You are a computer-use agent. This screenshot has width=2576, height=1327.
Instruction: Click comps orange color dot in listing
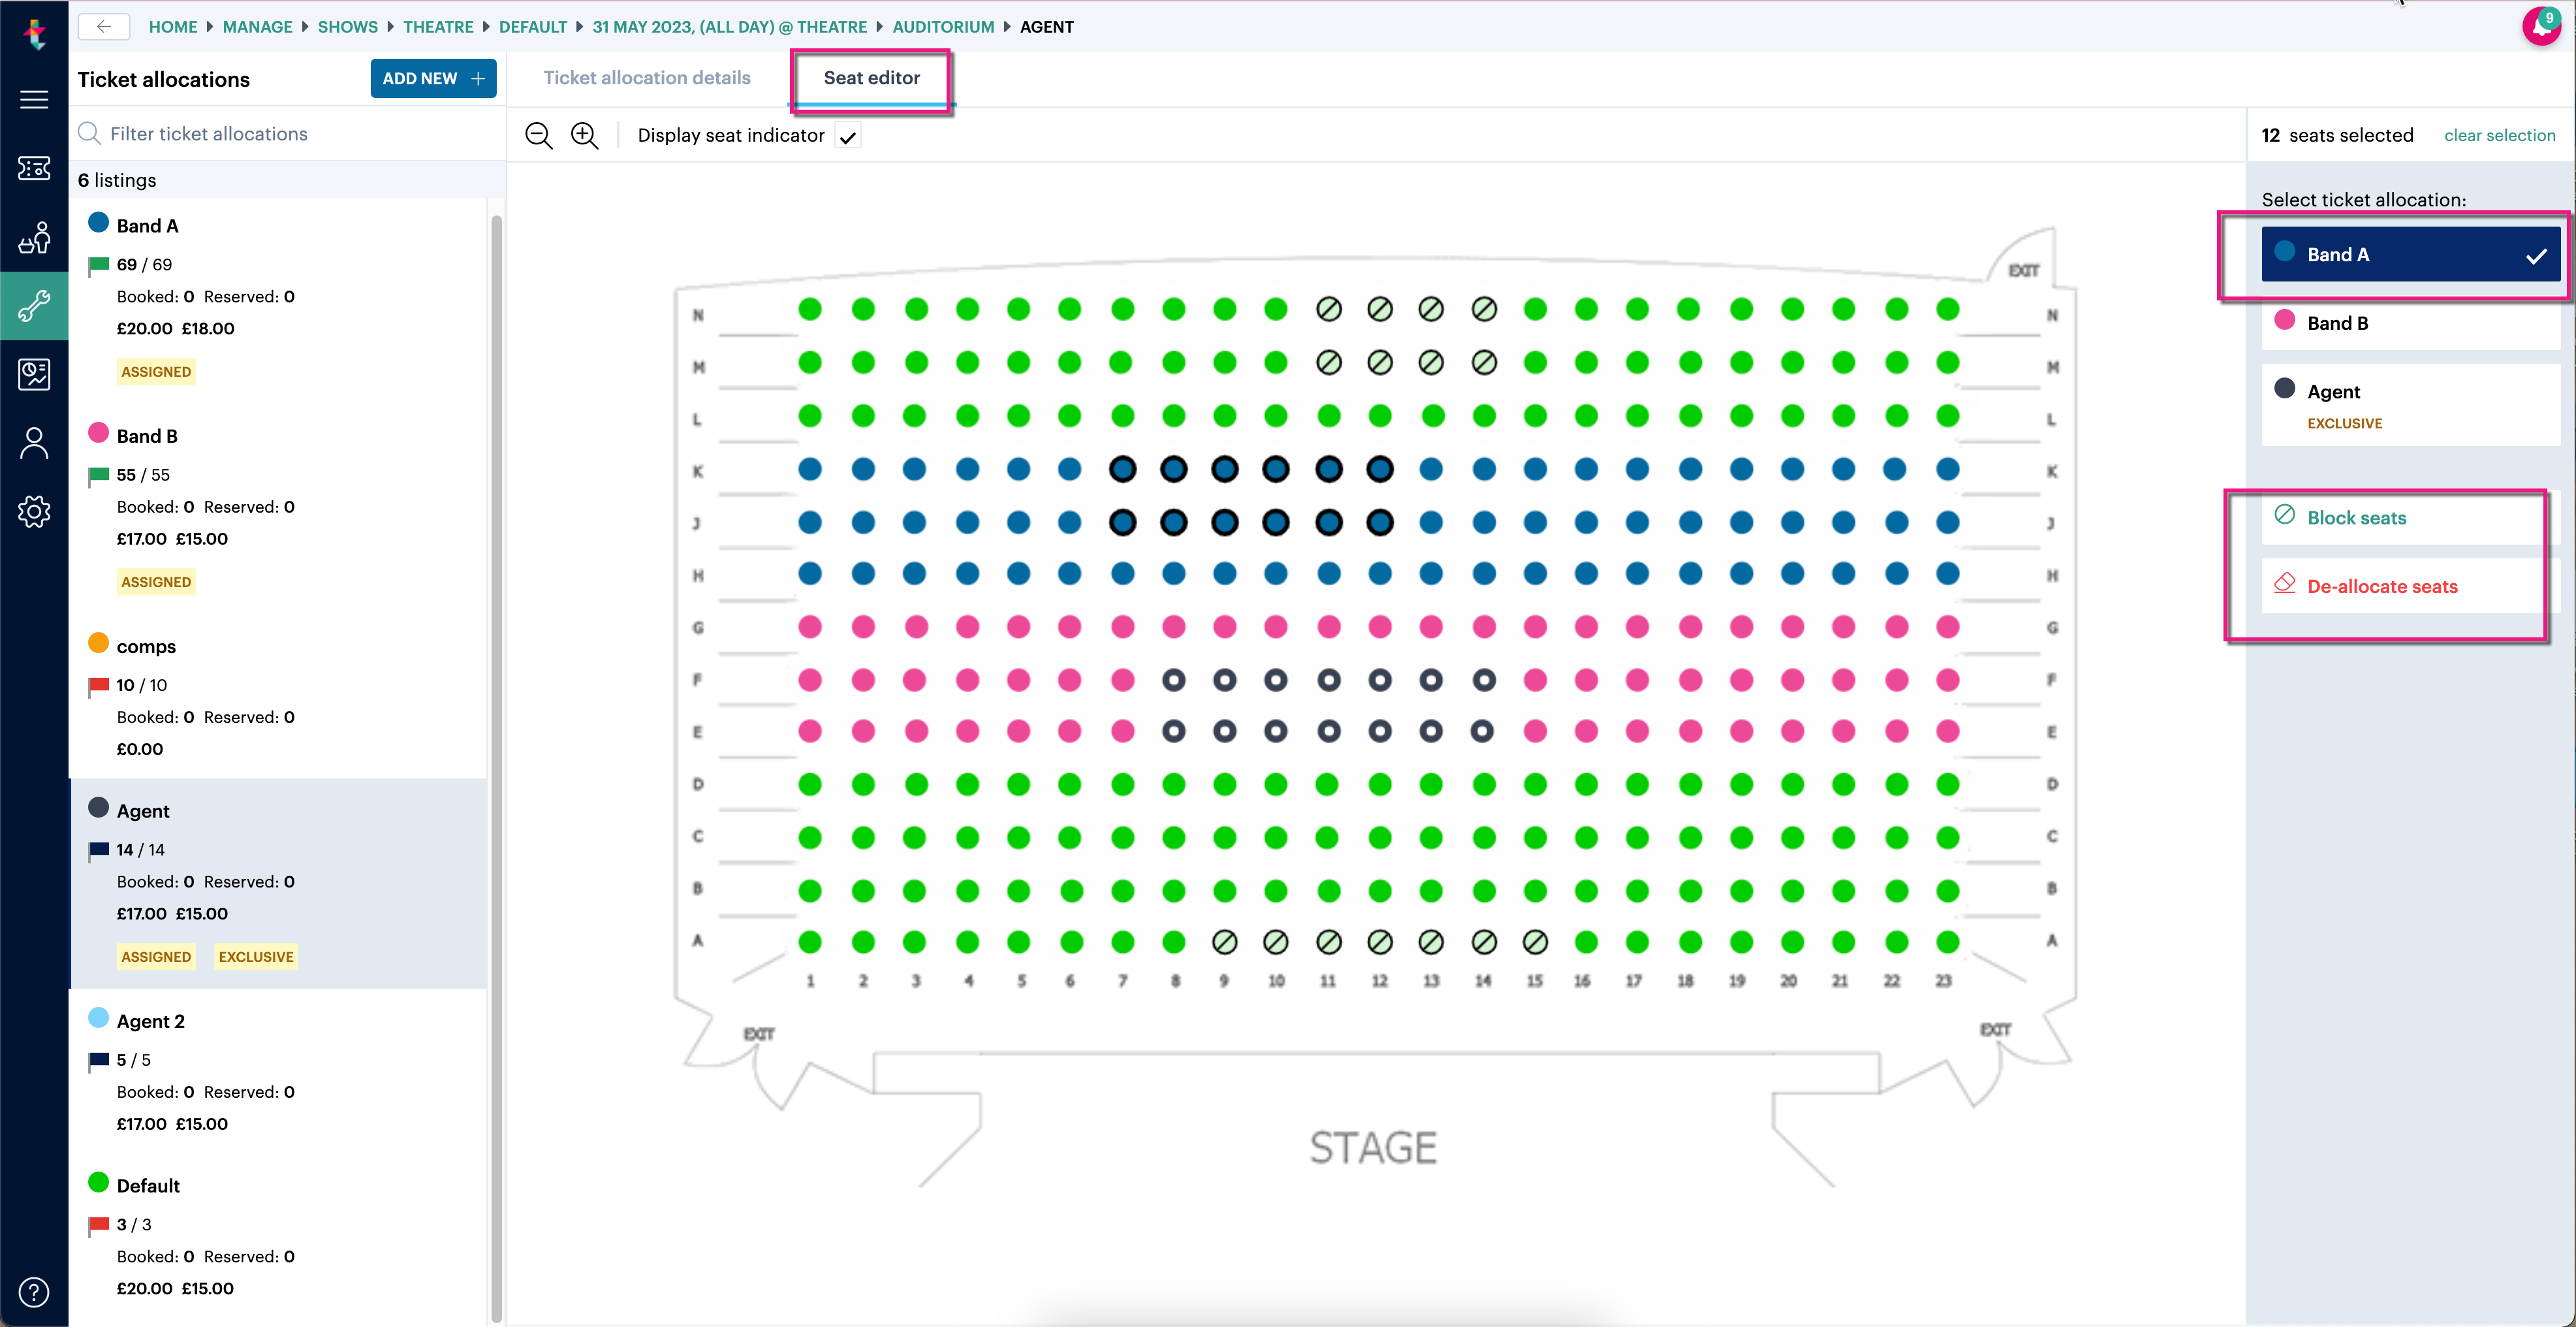[x=98, y=642]
